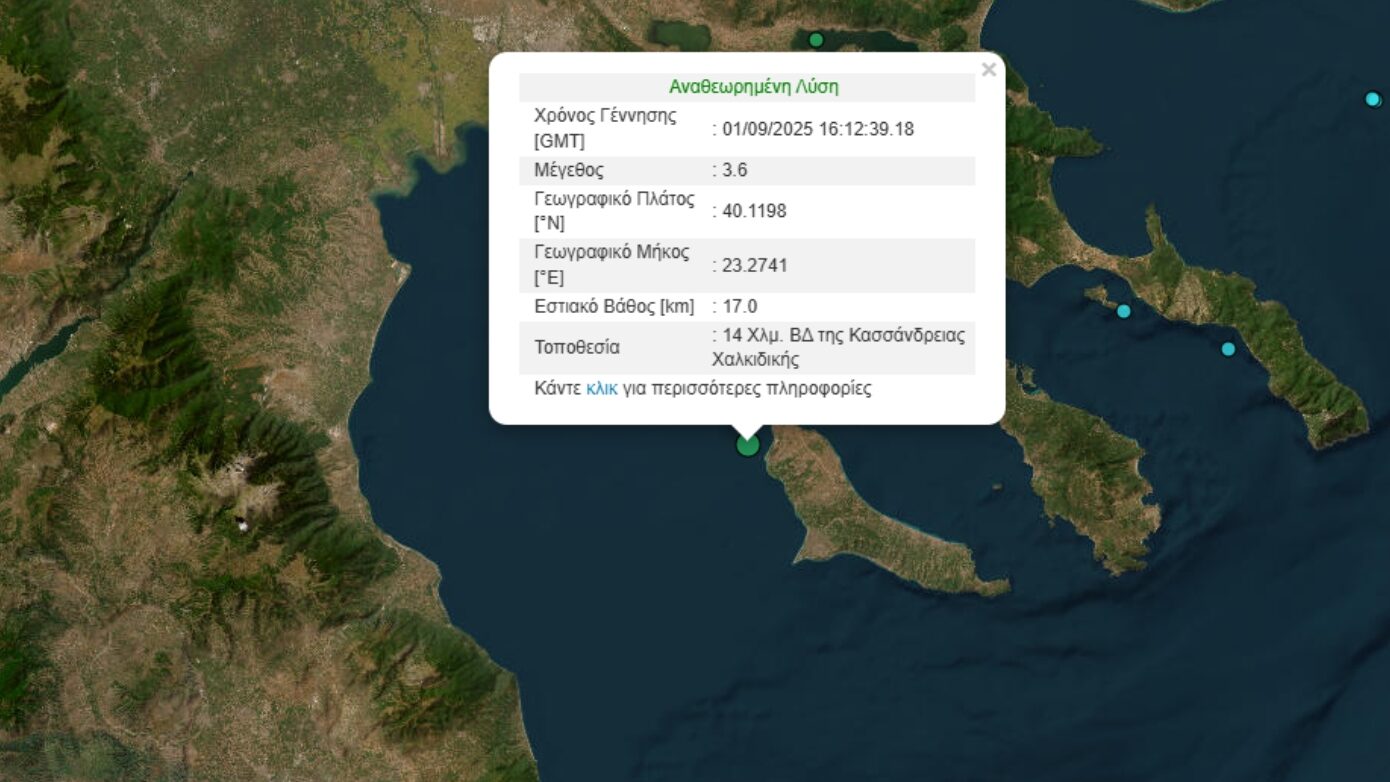Screen dimensions: 1390x782
Task: Click the latitude value 40.1198
Action: 754,211
